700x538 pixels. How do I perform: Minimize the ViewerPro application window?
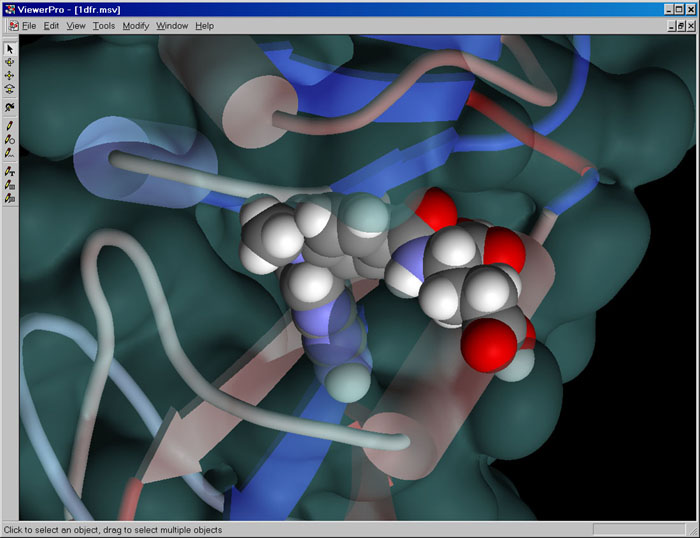[x=669, y=9]
